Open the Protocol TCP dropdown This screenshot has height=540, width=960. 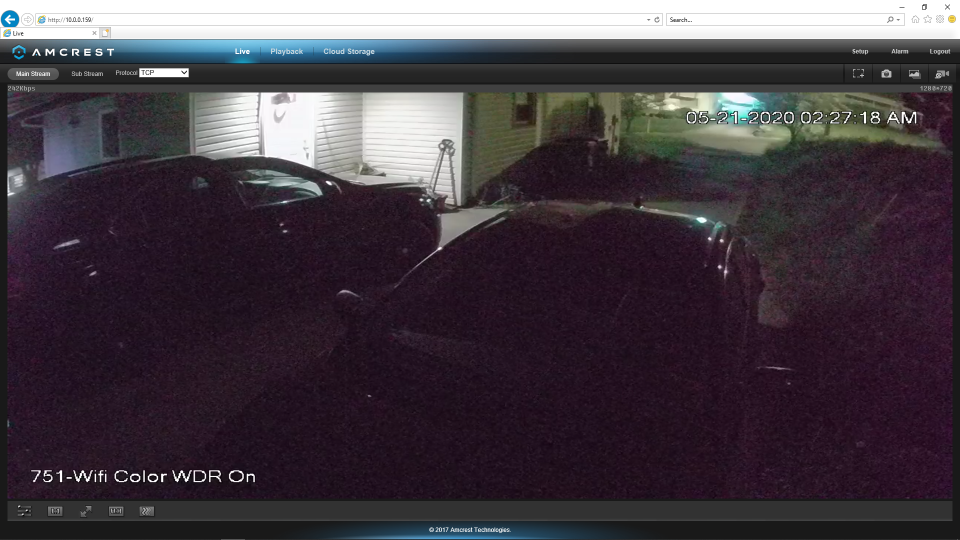click(163, 73)
